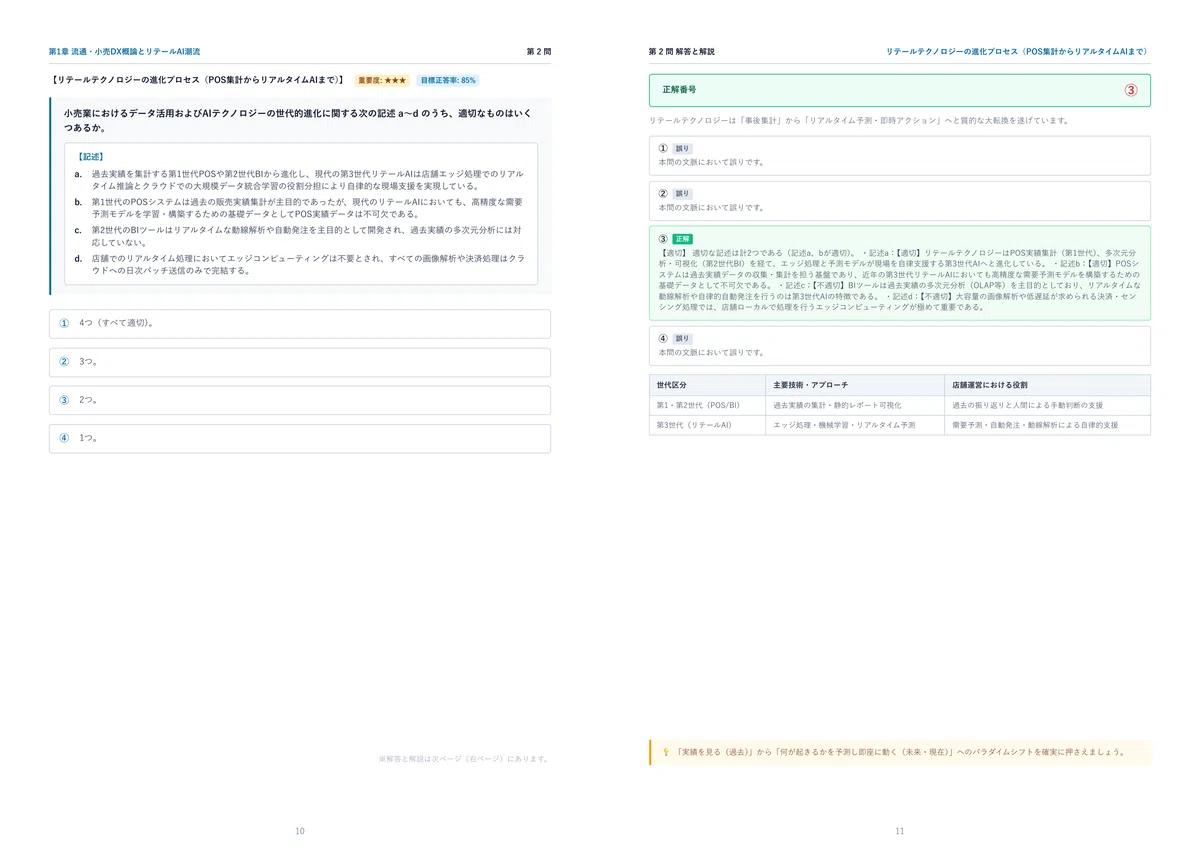Image resolution: width=1200 pixels, height=848 pixels.
Task: Click the 誤り badge in explanation ②
Action: click(682, 194)
